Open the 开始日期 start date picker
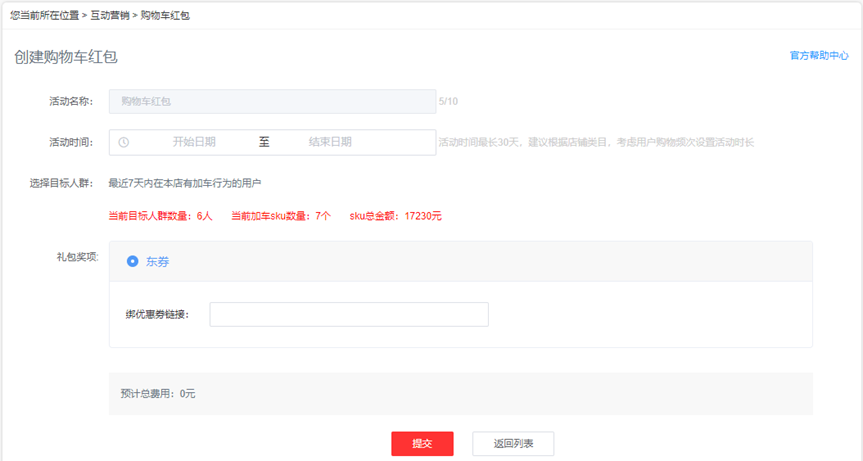 pyautogui.click(x=194, y=142)
